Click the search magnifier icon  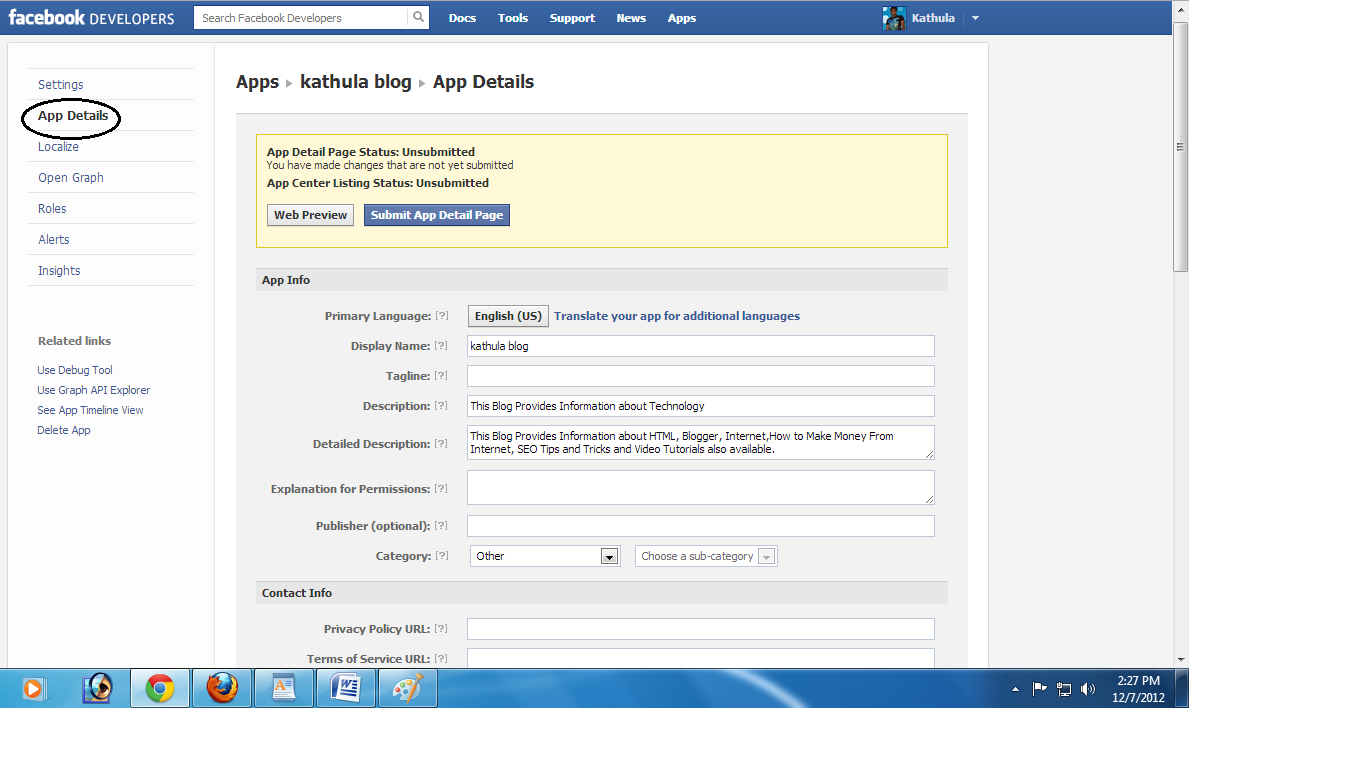pos(419,17)
